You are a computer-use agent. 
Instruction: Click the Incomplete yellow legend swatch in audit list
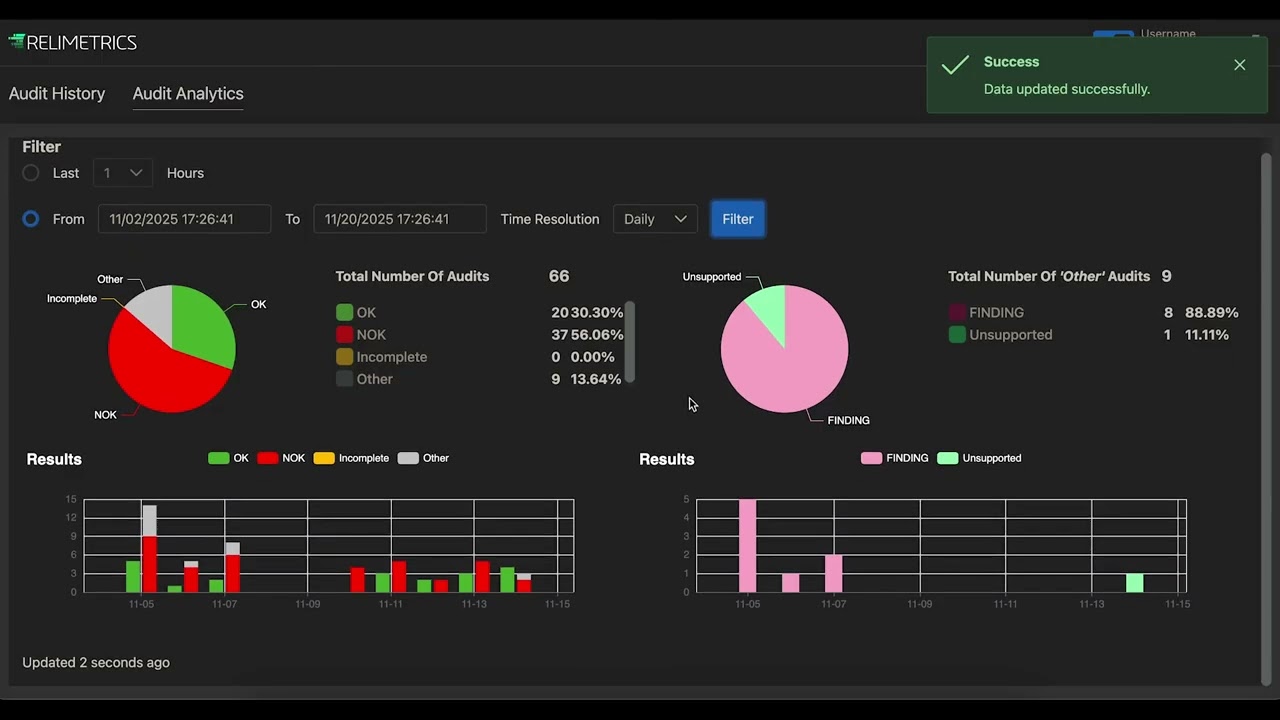345,357
